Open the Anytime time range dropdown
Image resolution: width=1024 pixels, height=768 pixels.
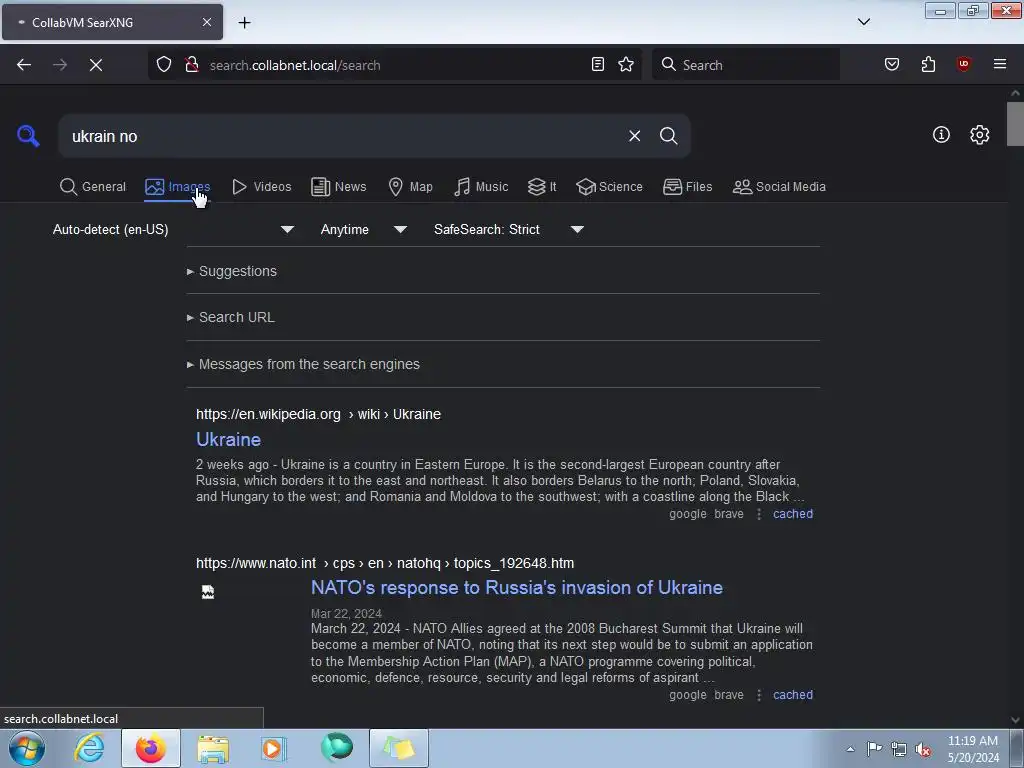click(x=364, y=229)
